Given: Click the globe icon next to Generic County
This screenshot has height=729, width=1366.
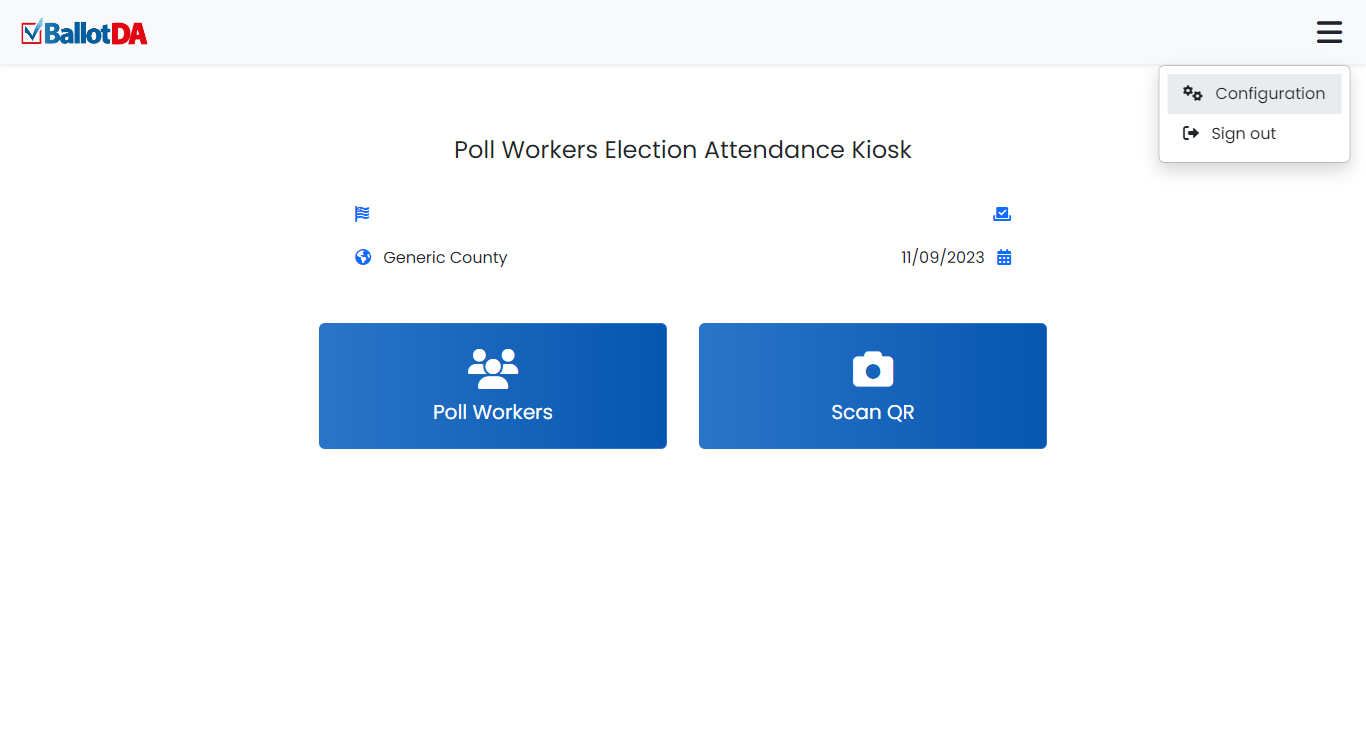Looking at the screenshot, I should tap(363, 257).
